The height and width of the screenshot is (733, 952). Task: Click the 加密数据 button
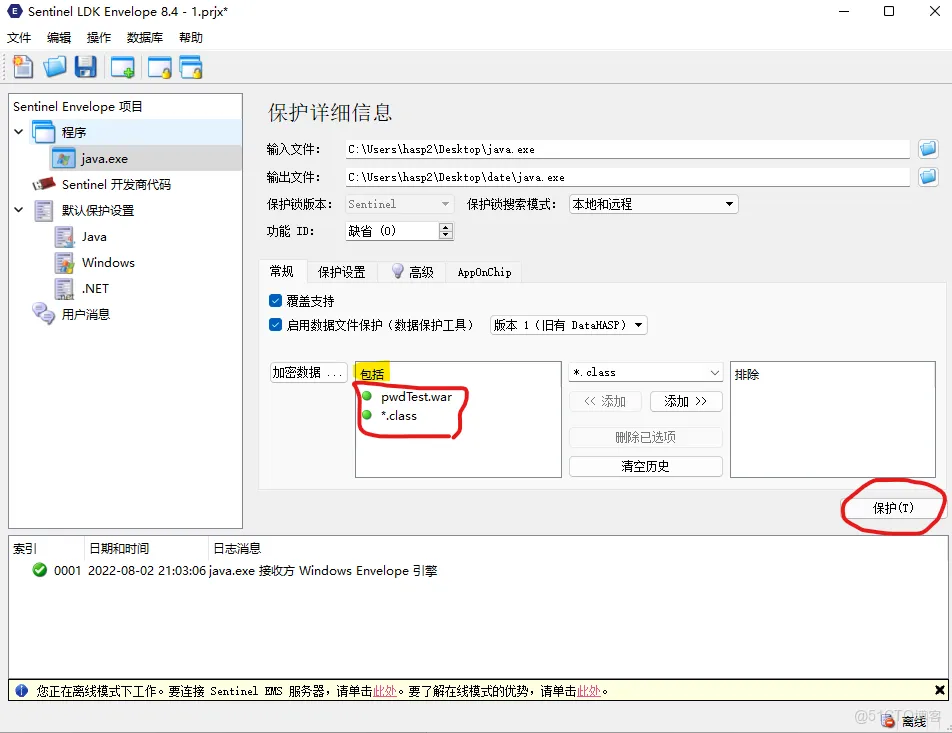(x=308, y=372)
